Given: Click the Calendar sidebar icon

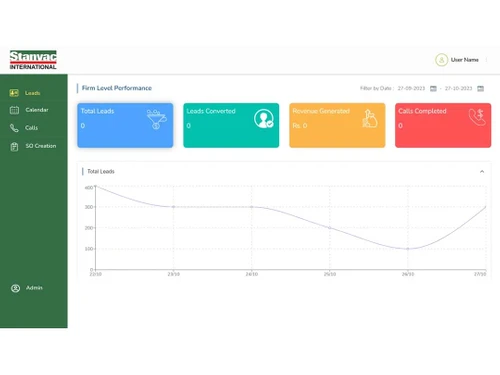Looking at the screenshot, I should [x=14, y=110].
